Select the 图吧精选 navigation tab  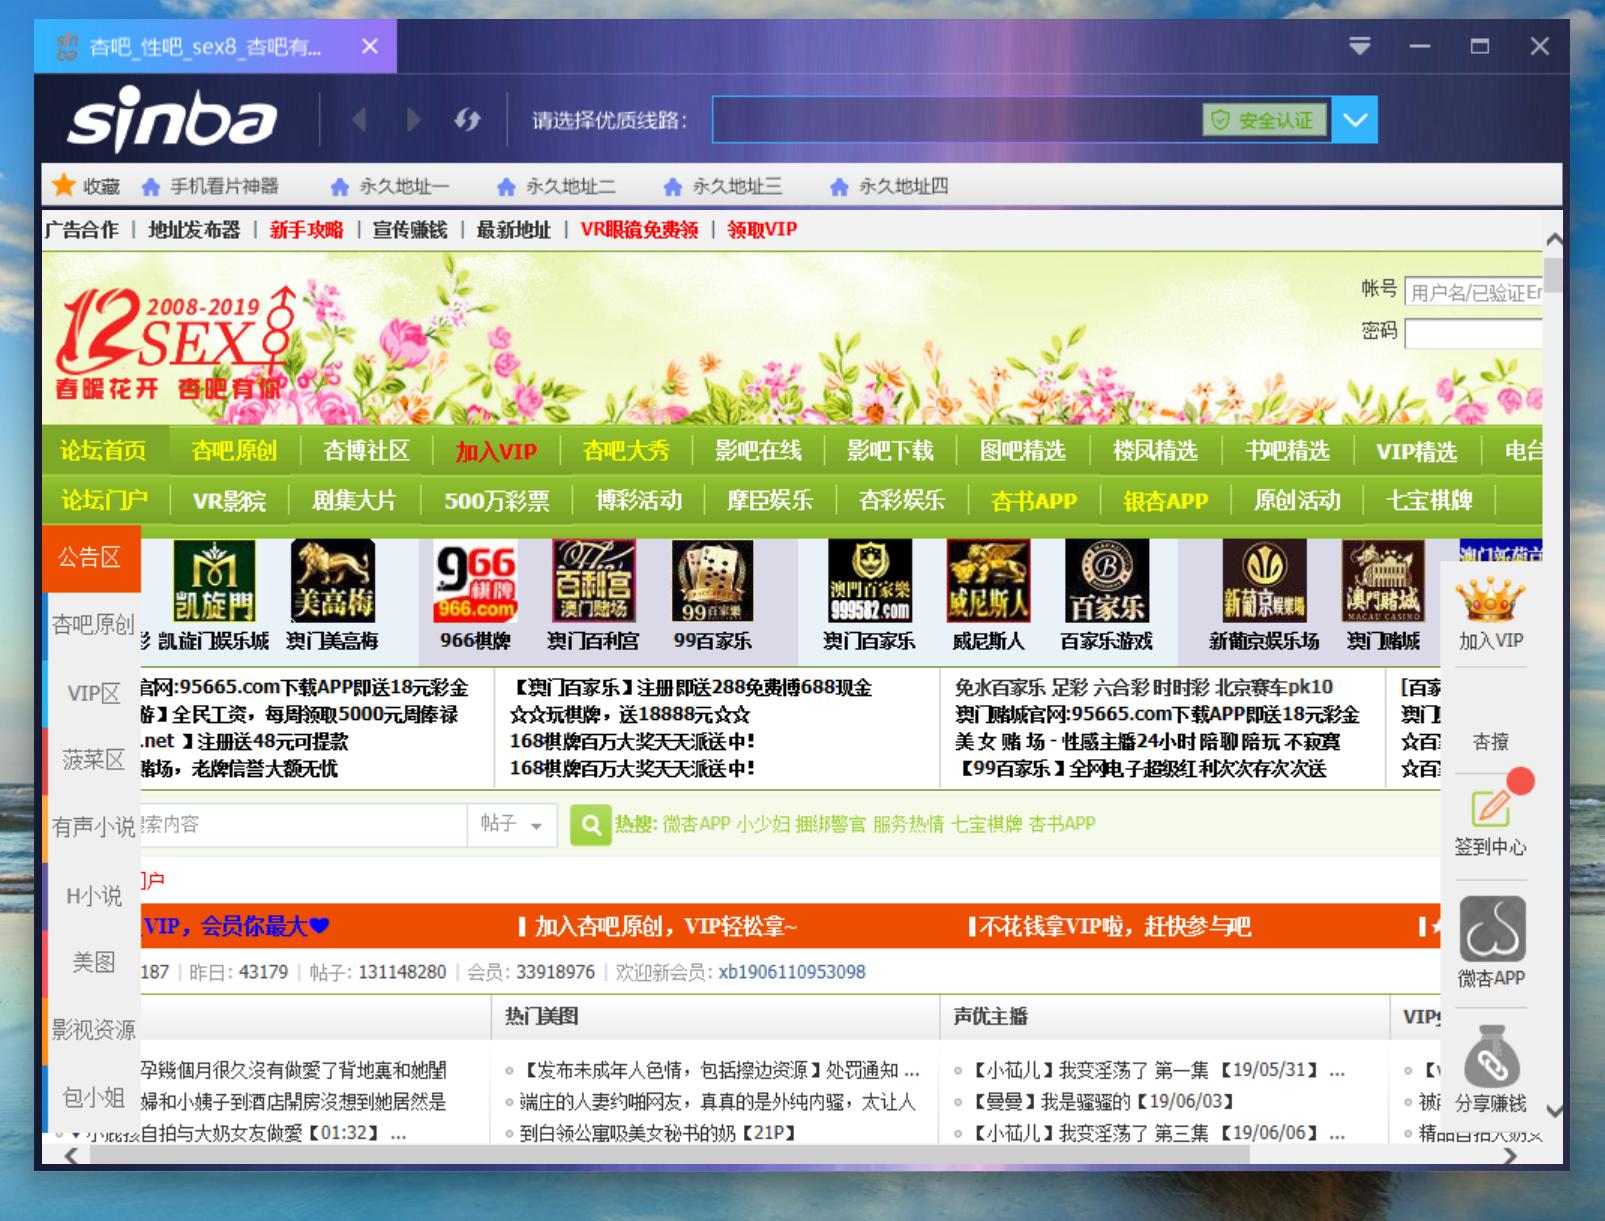point(1022,451)
